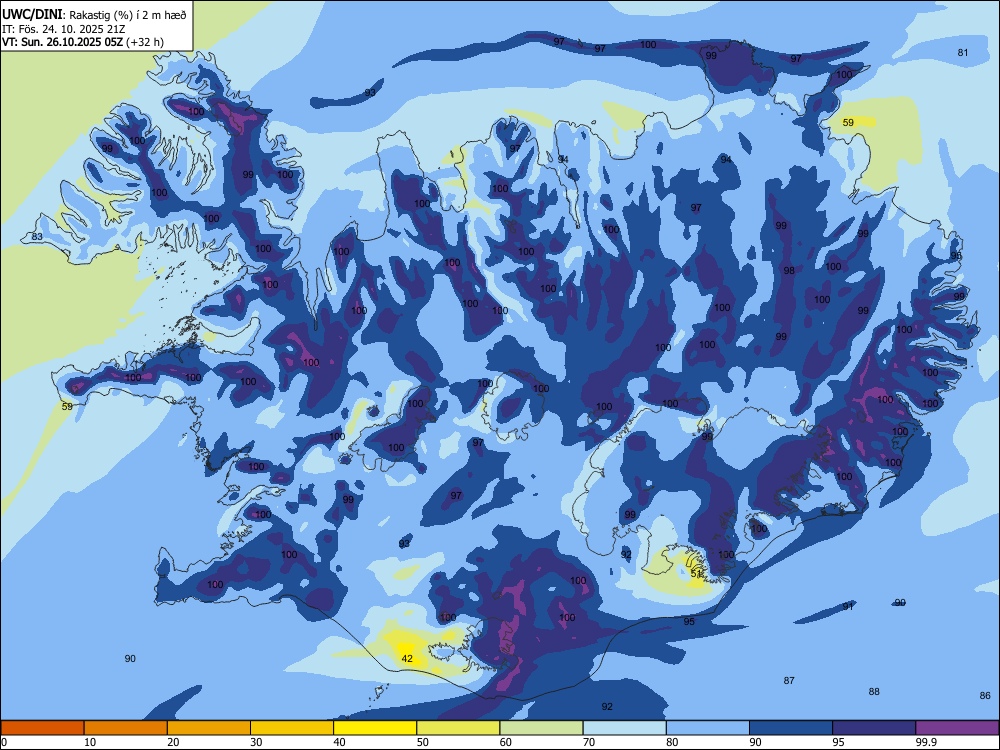Click the value 88 in southeast ocean

coord(874,691)
